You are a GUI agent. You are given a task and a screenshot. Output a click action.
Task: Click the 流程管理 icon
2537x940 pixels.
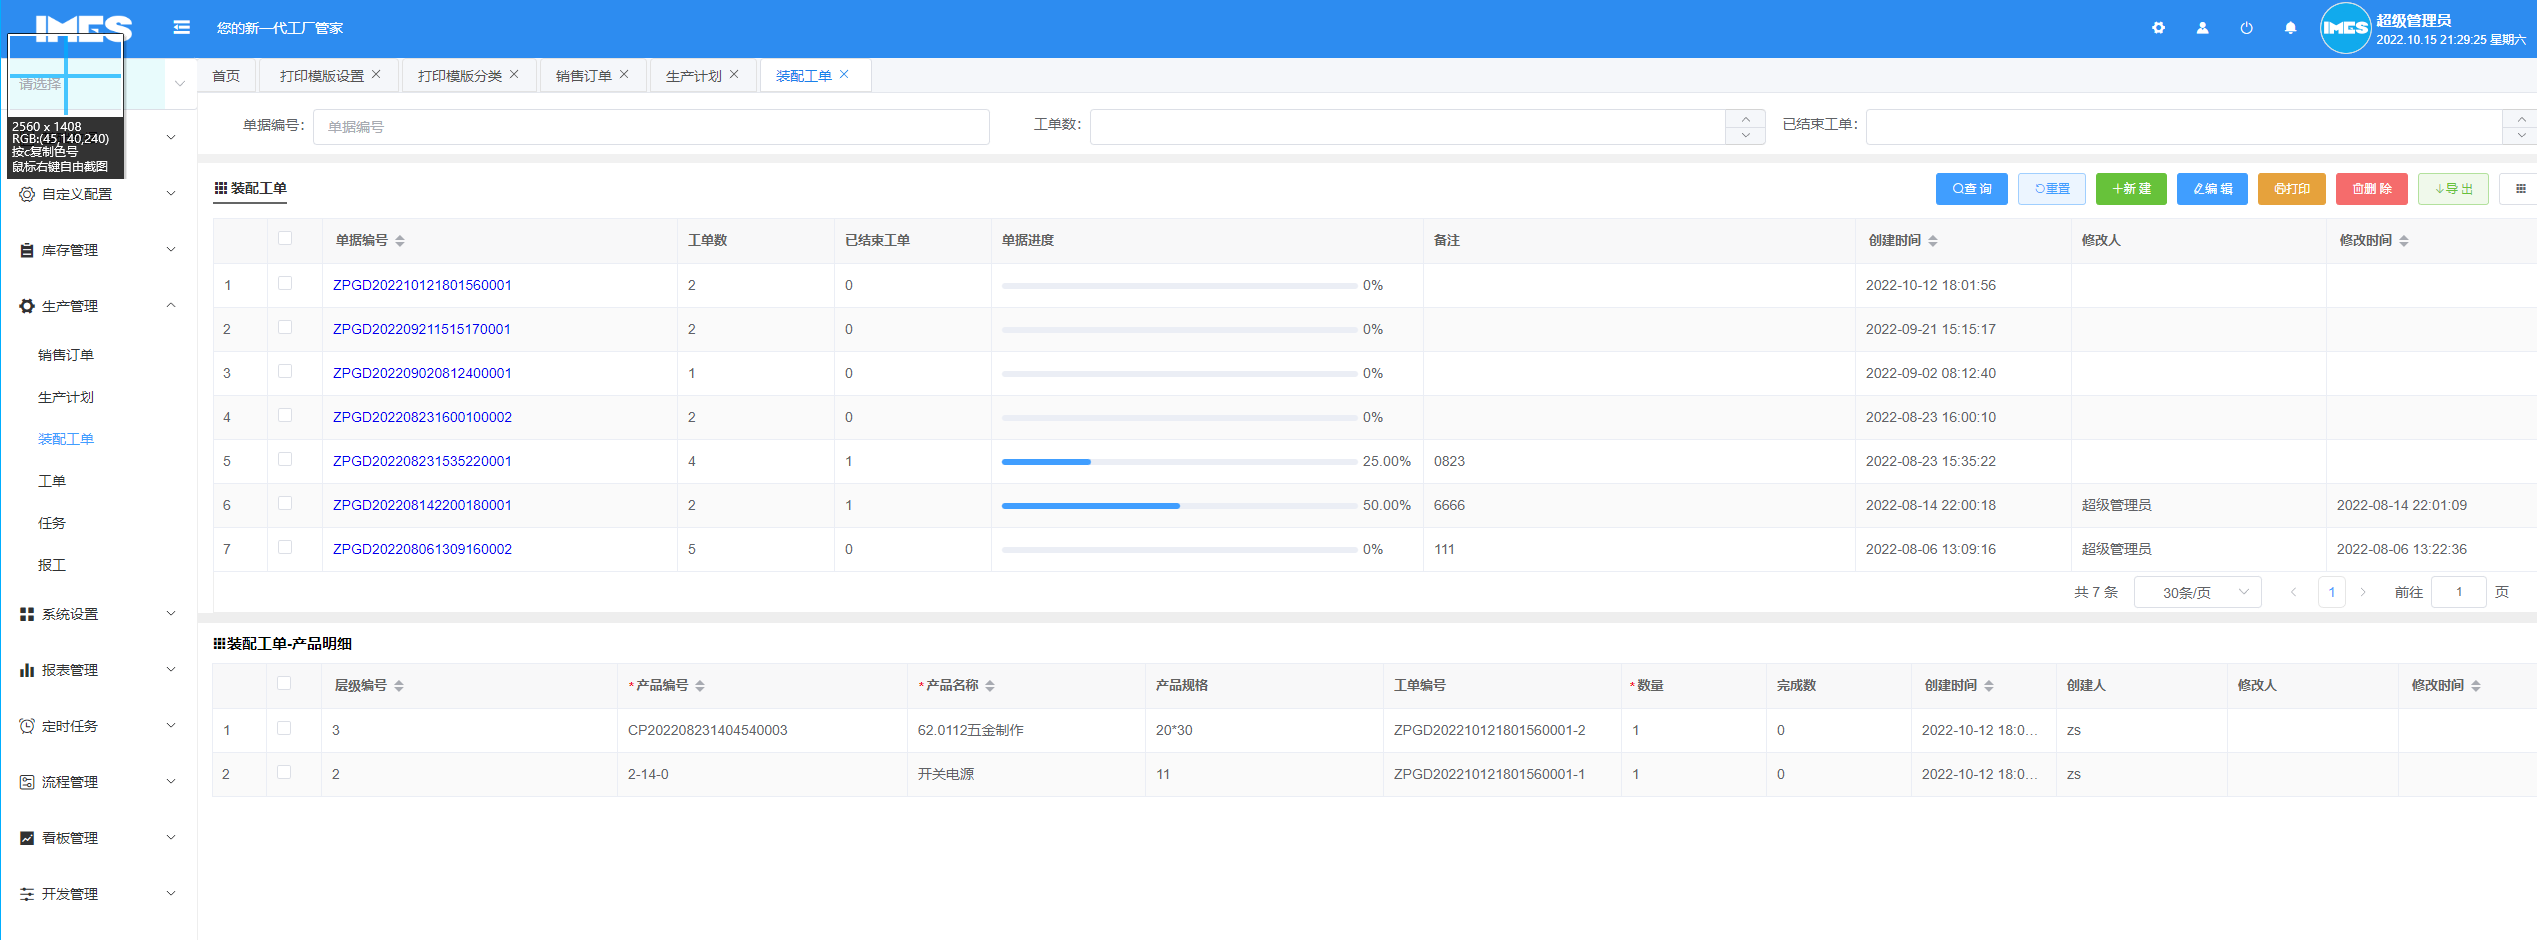(x=27, y=782)
